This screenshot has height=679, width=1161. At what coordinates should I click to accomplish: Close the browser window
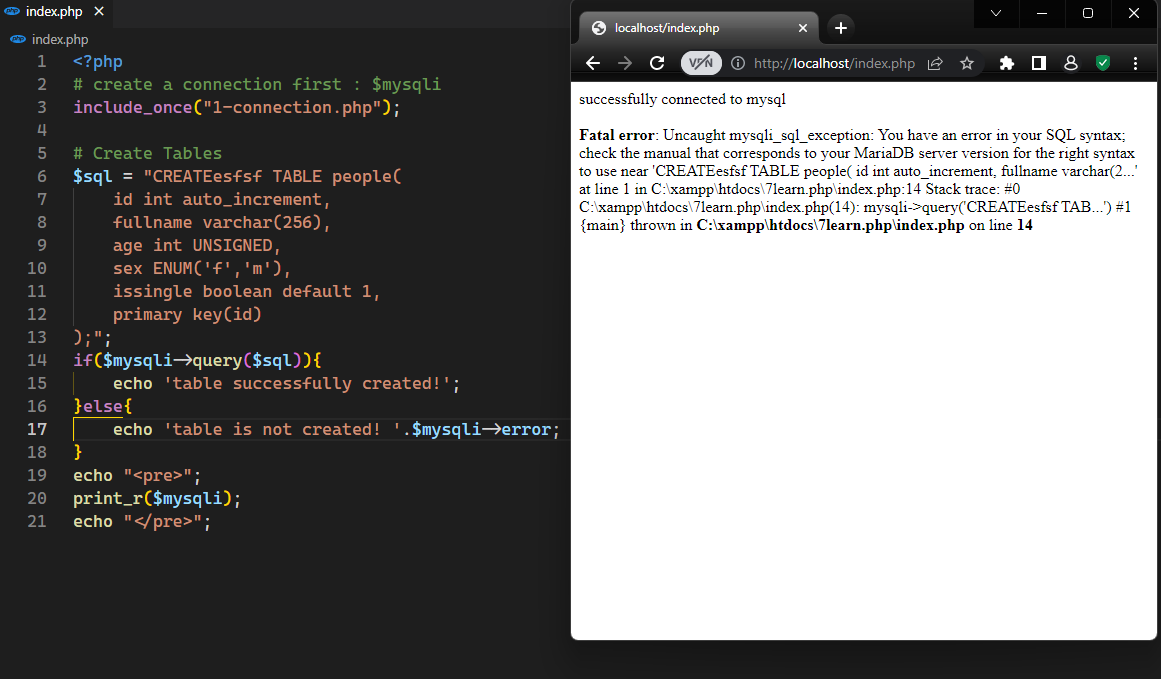[1134, 13]
